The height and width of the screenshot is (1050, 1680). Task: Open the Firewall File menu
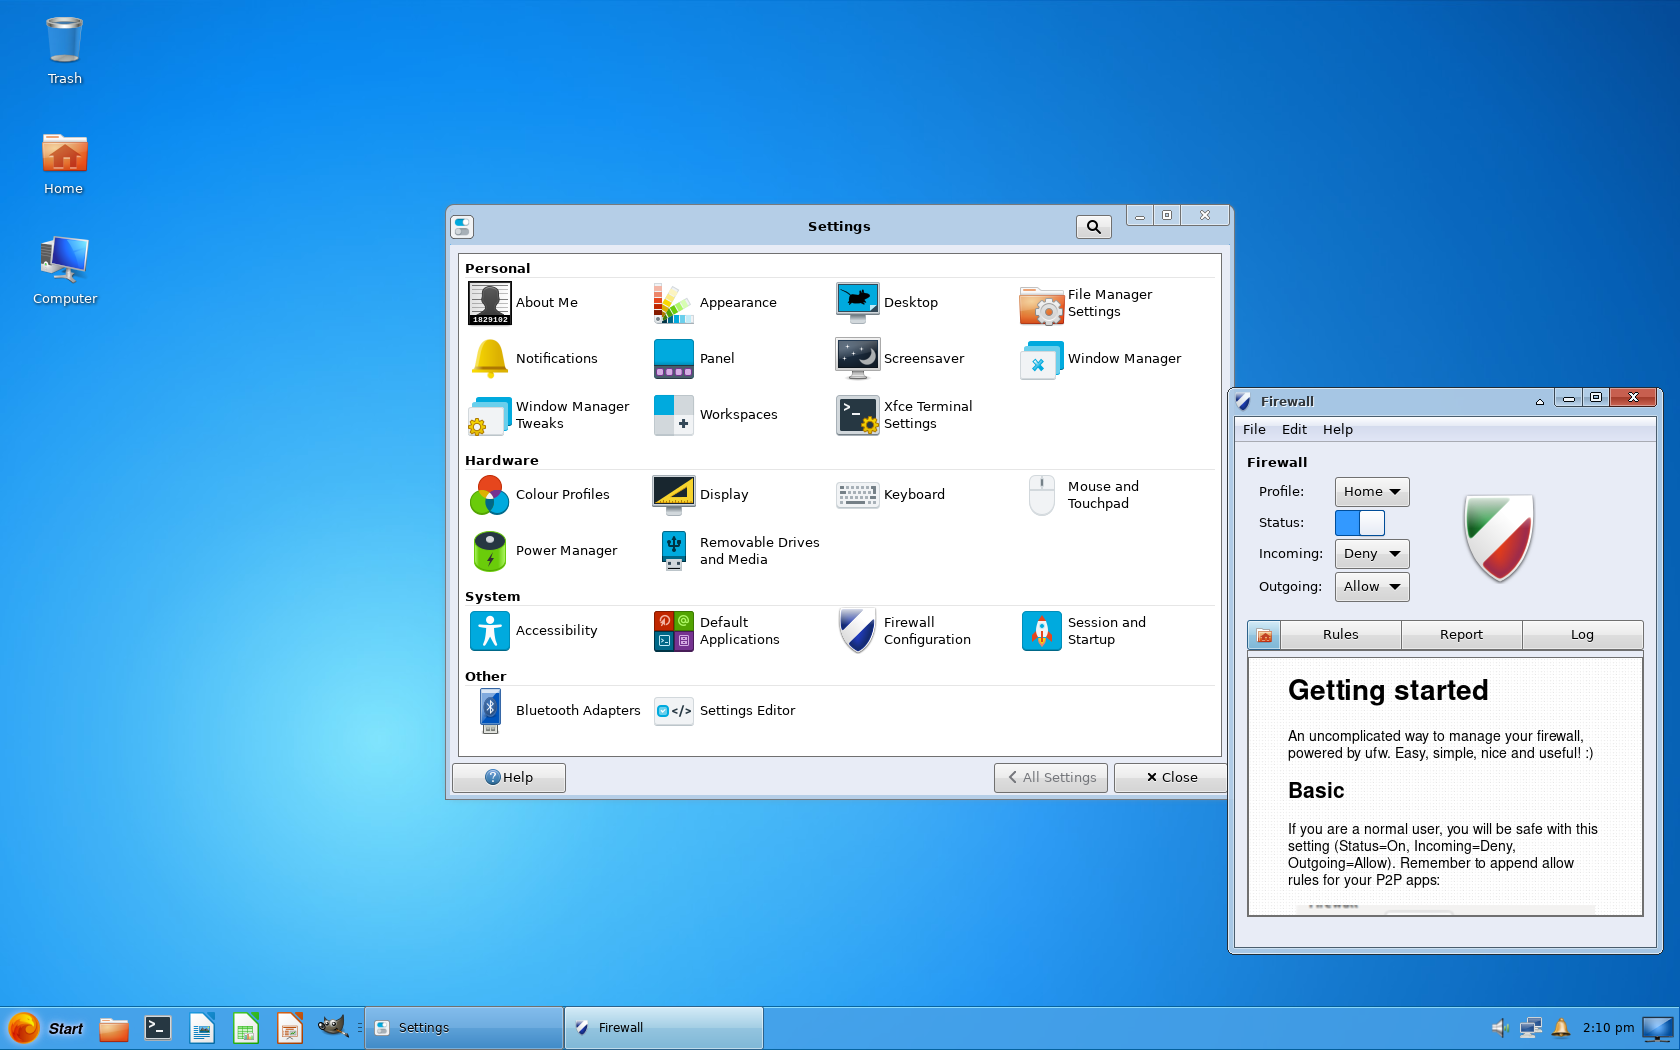[1254, 430]
